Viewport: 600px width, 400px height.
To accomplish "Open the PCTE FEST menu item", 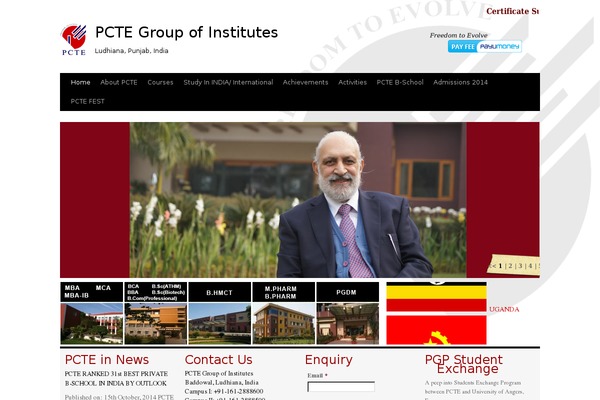I will click(x=87, y=101).
